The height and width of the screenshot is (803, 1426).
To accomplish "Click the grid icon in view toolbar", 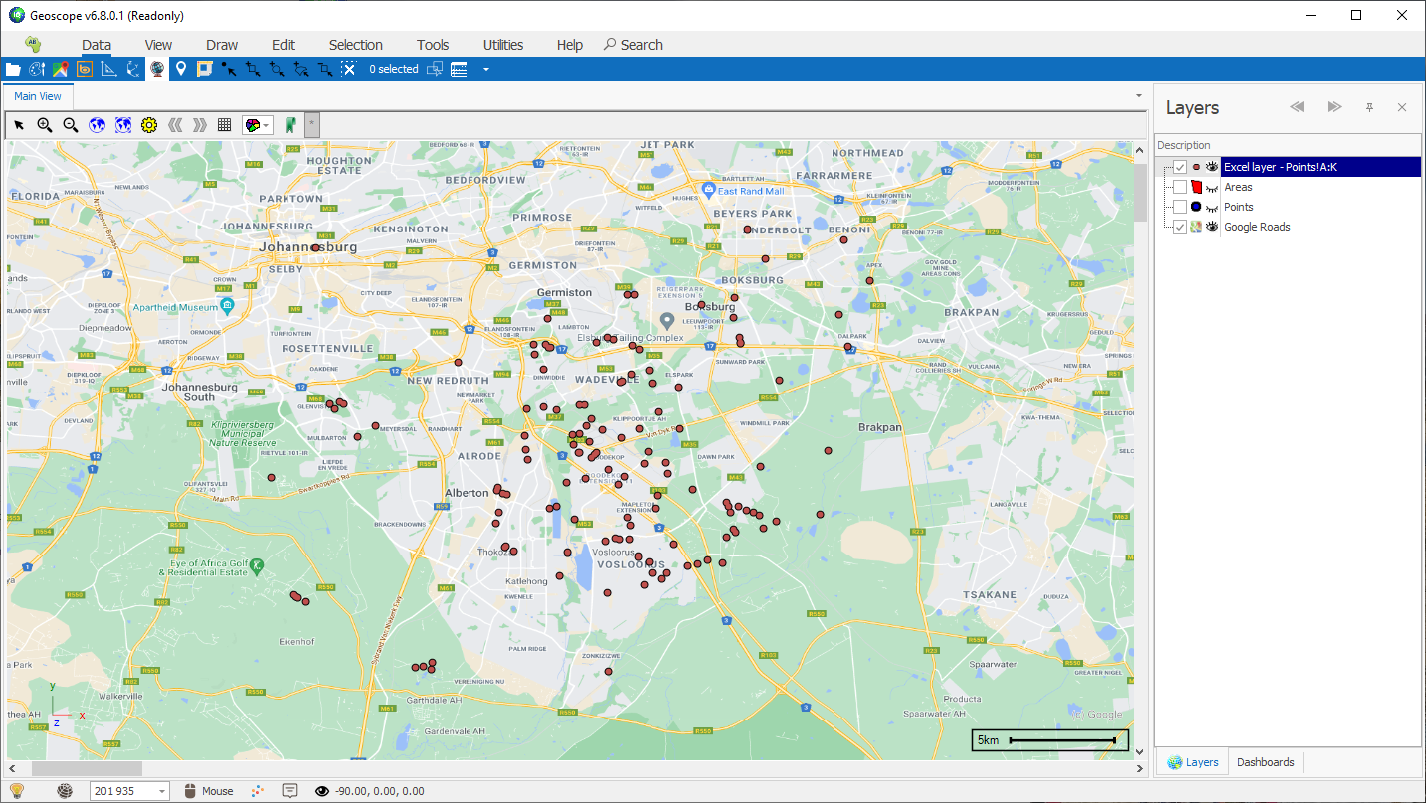I will click(x=225, y=125).
